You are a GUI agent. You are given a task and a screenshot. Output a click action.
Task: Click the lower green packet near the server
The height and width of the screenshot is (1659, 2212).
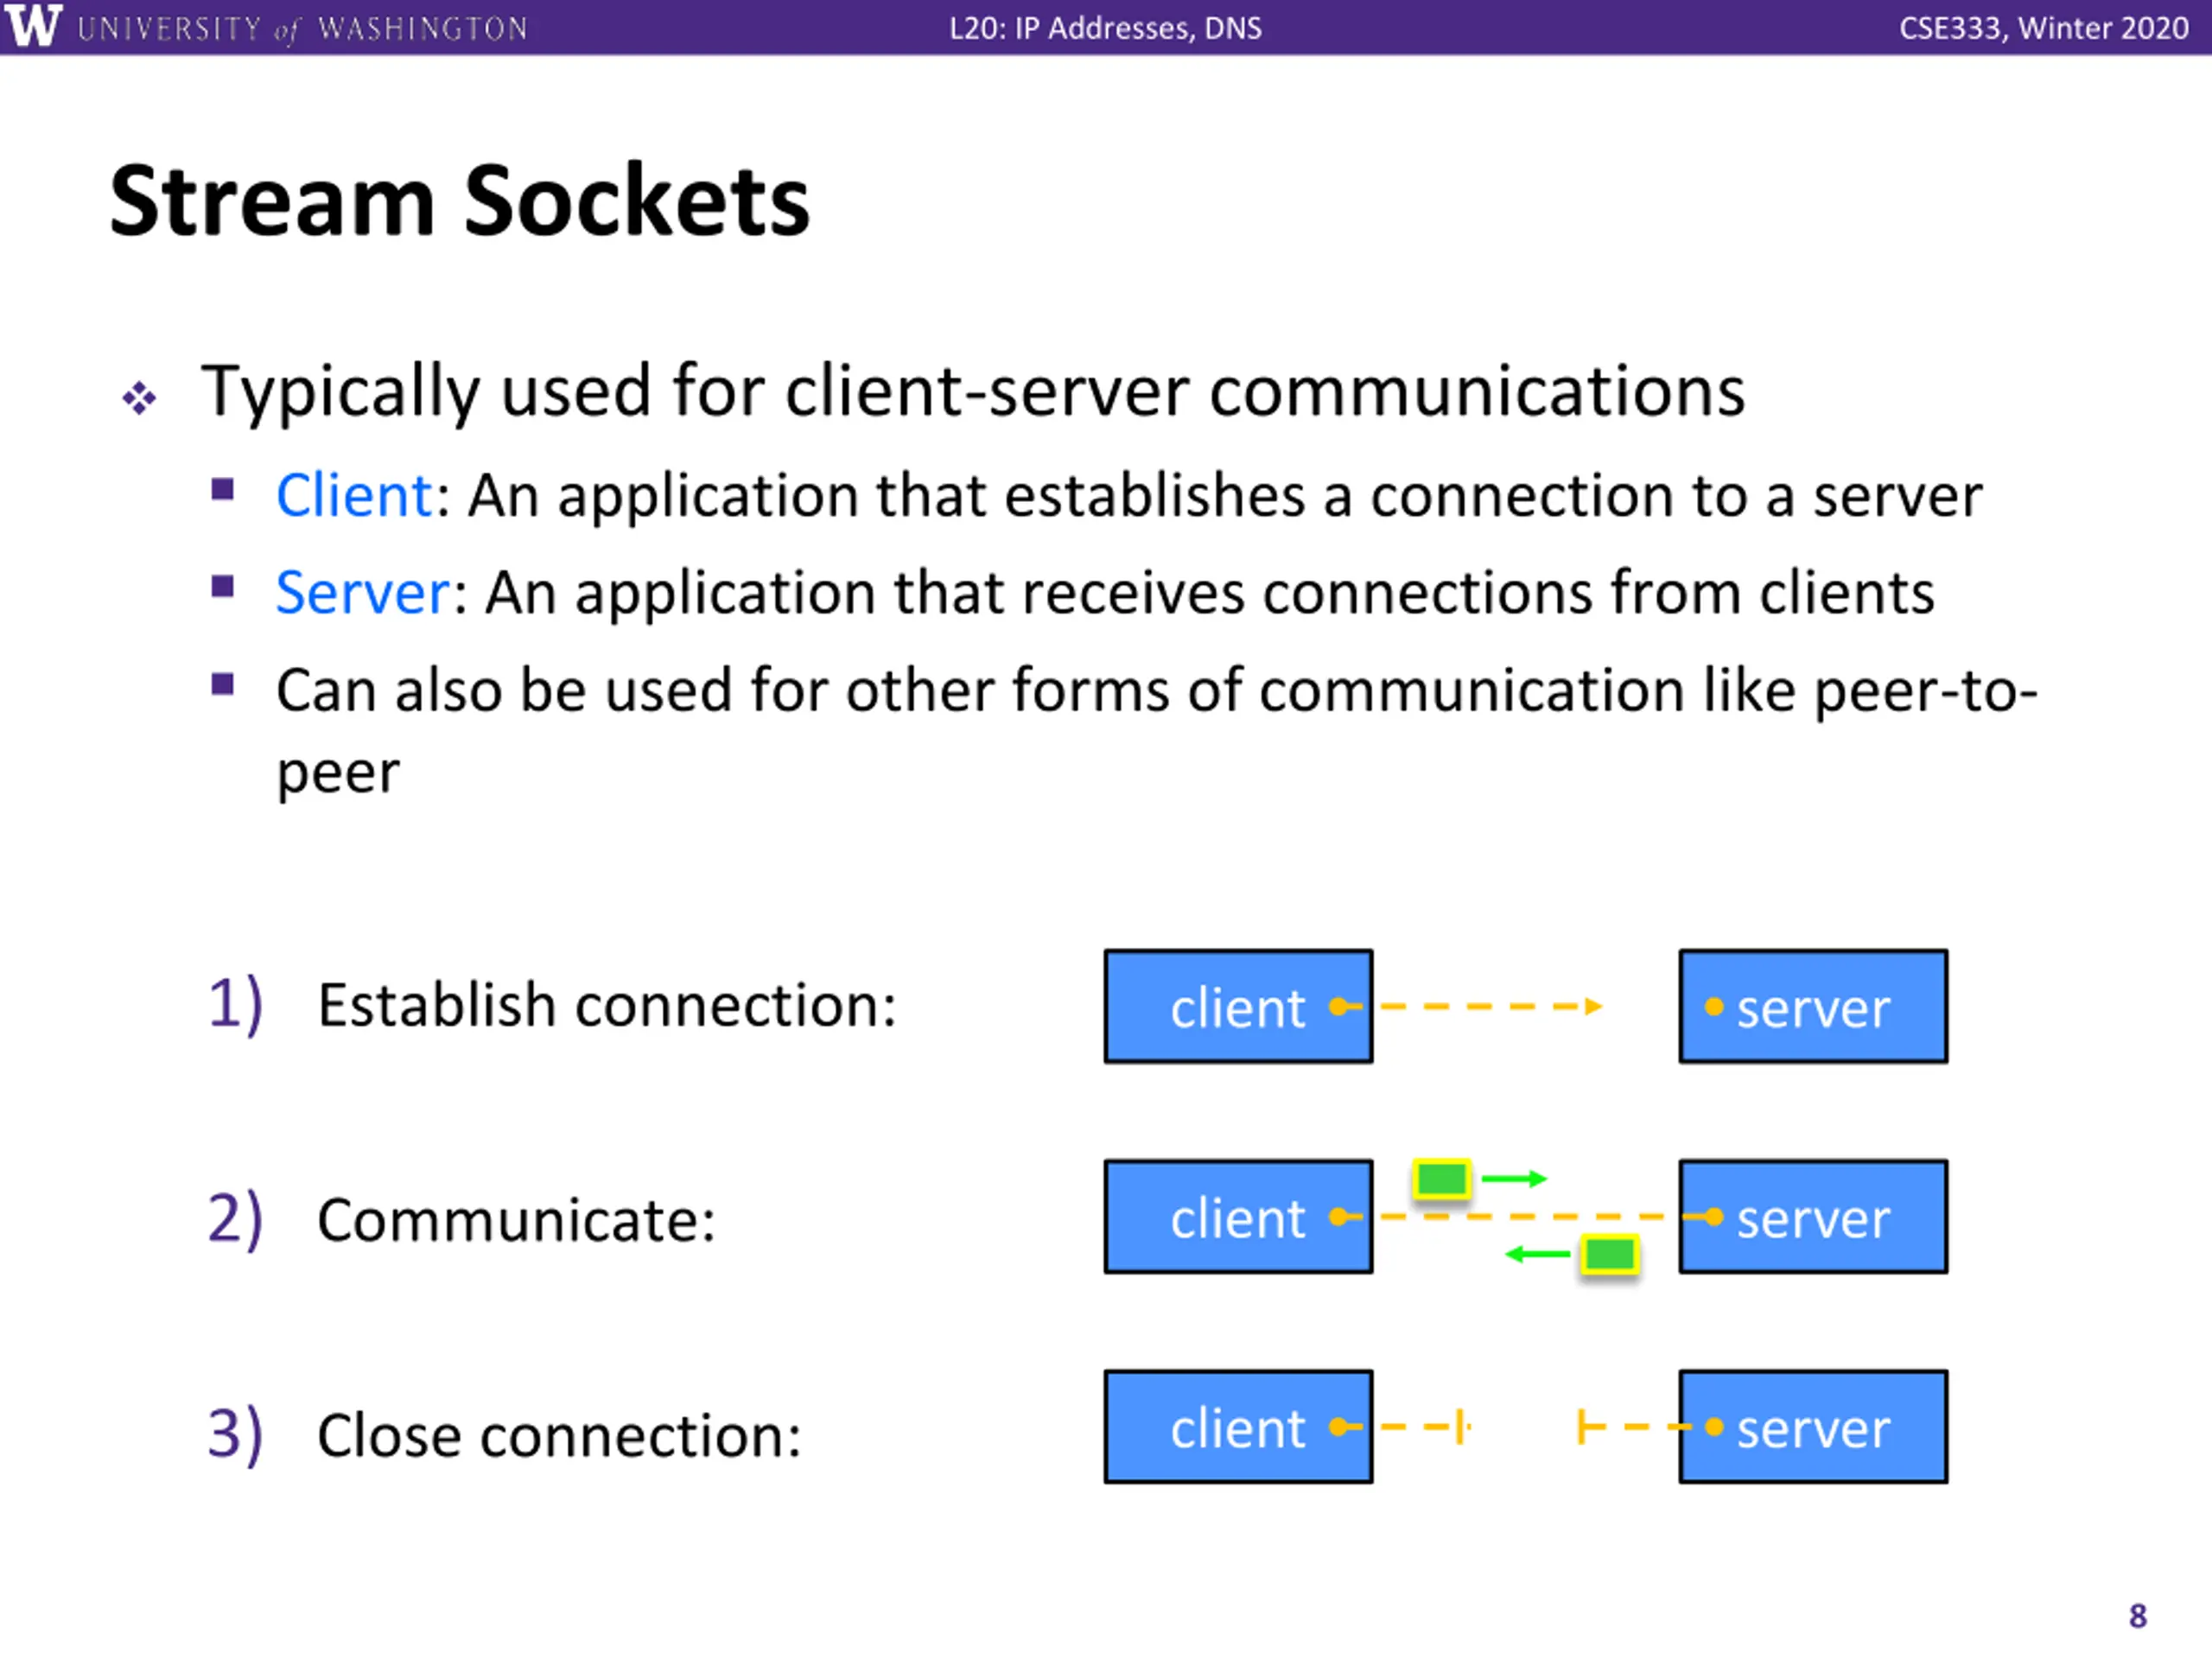click(x=1609, y=1254)
